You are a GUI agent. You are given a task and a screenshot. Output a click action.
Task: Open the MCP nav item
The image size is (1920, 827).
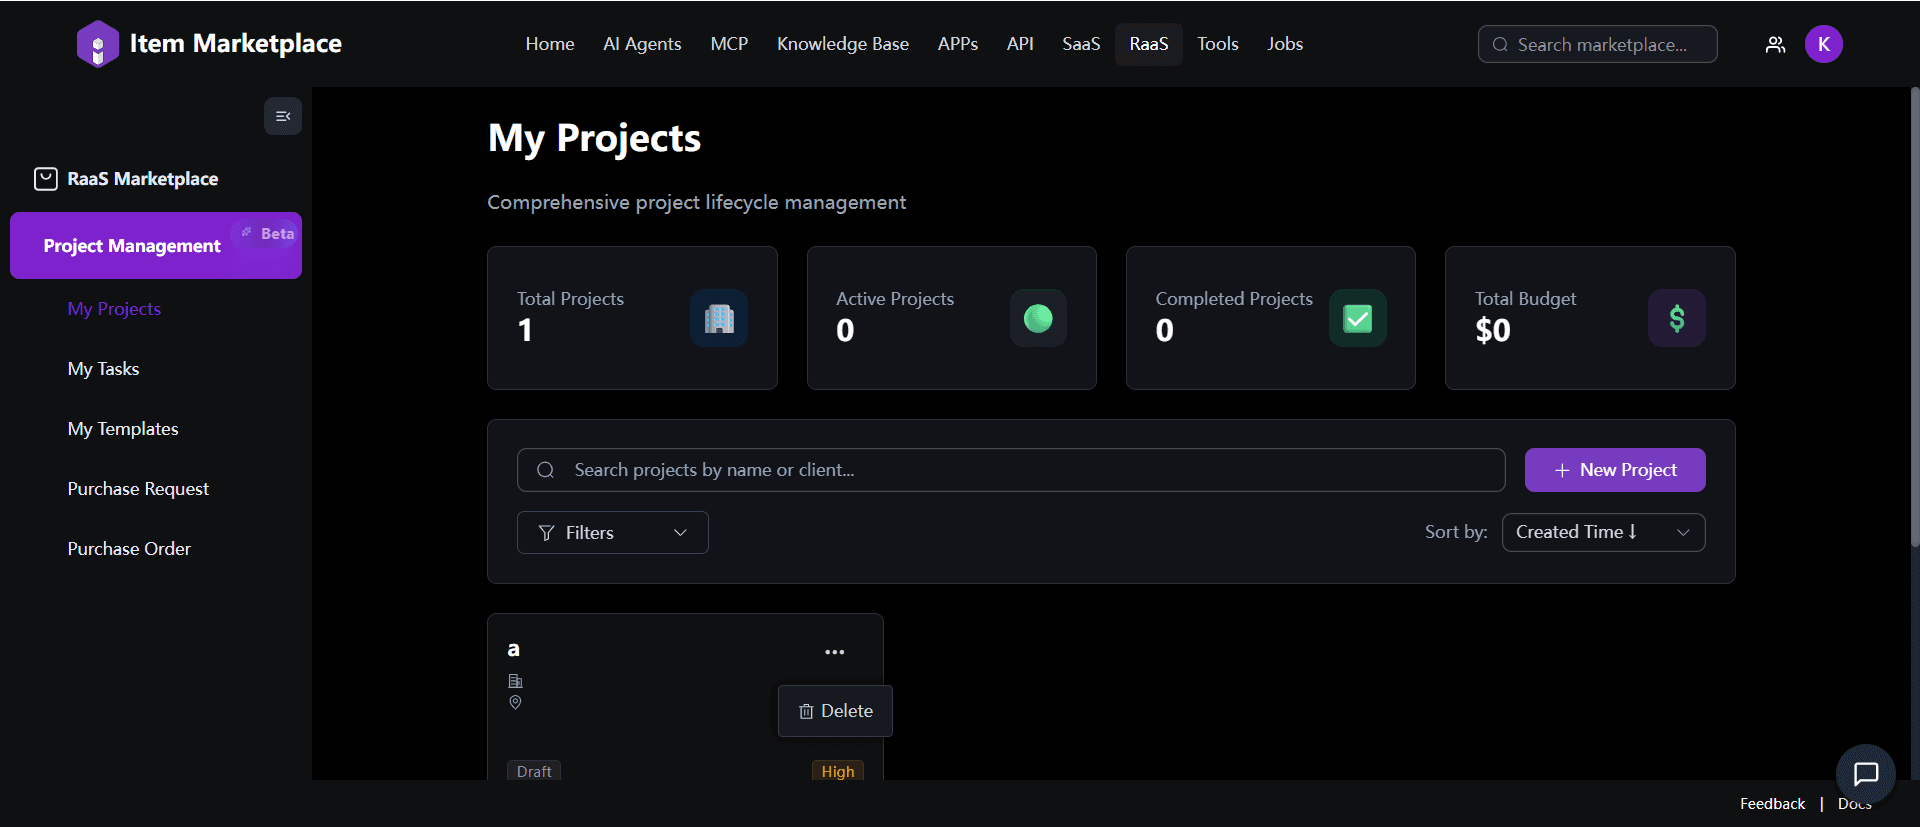729,44
